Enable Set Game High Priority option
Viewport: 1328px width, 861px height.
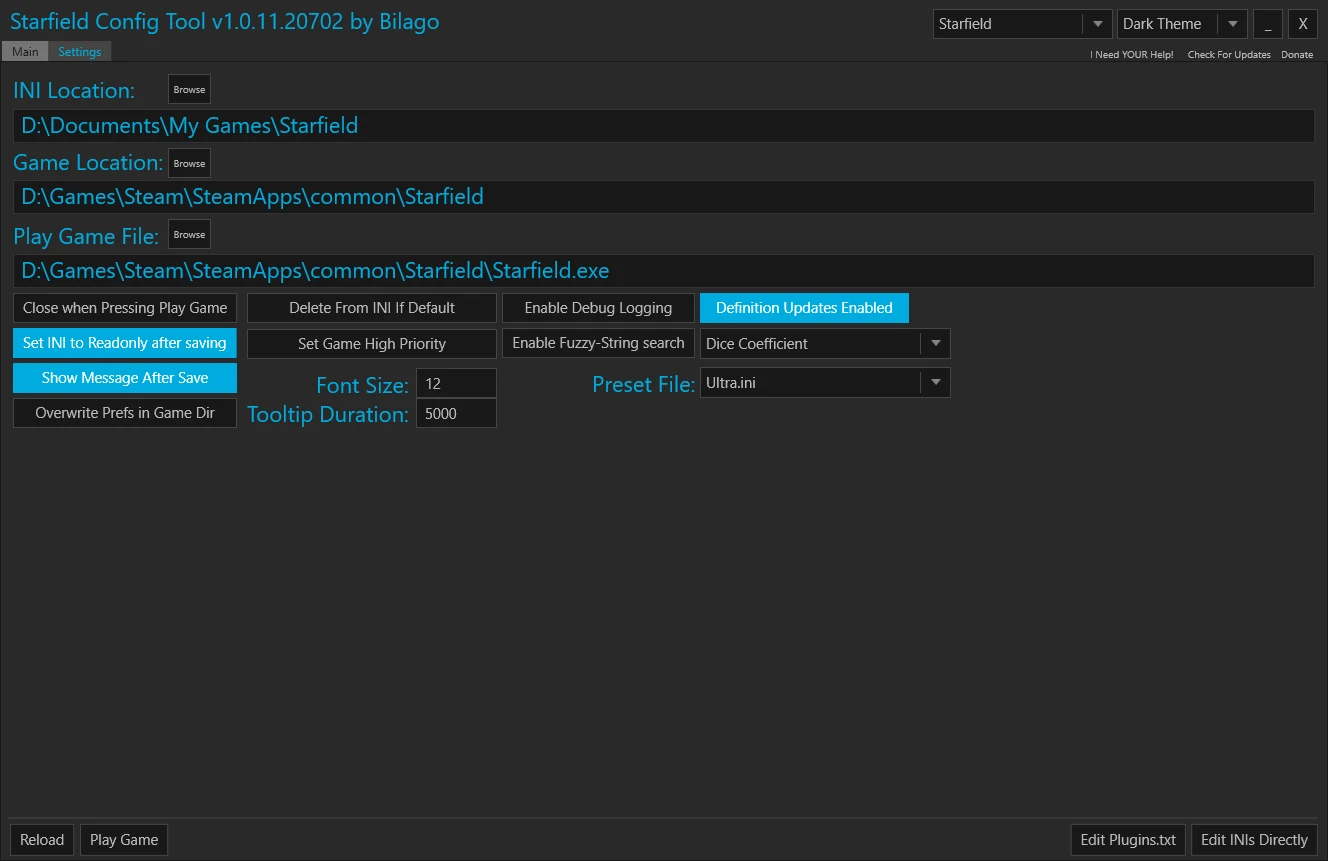[372, 344]
